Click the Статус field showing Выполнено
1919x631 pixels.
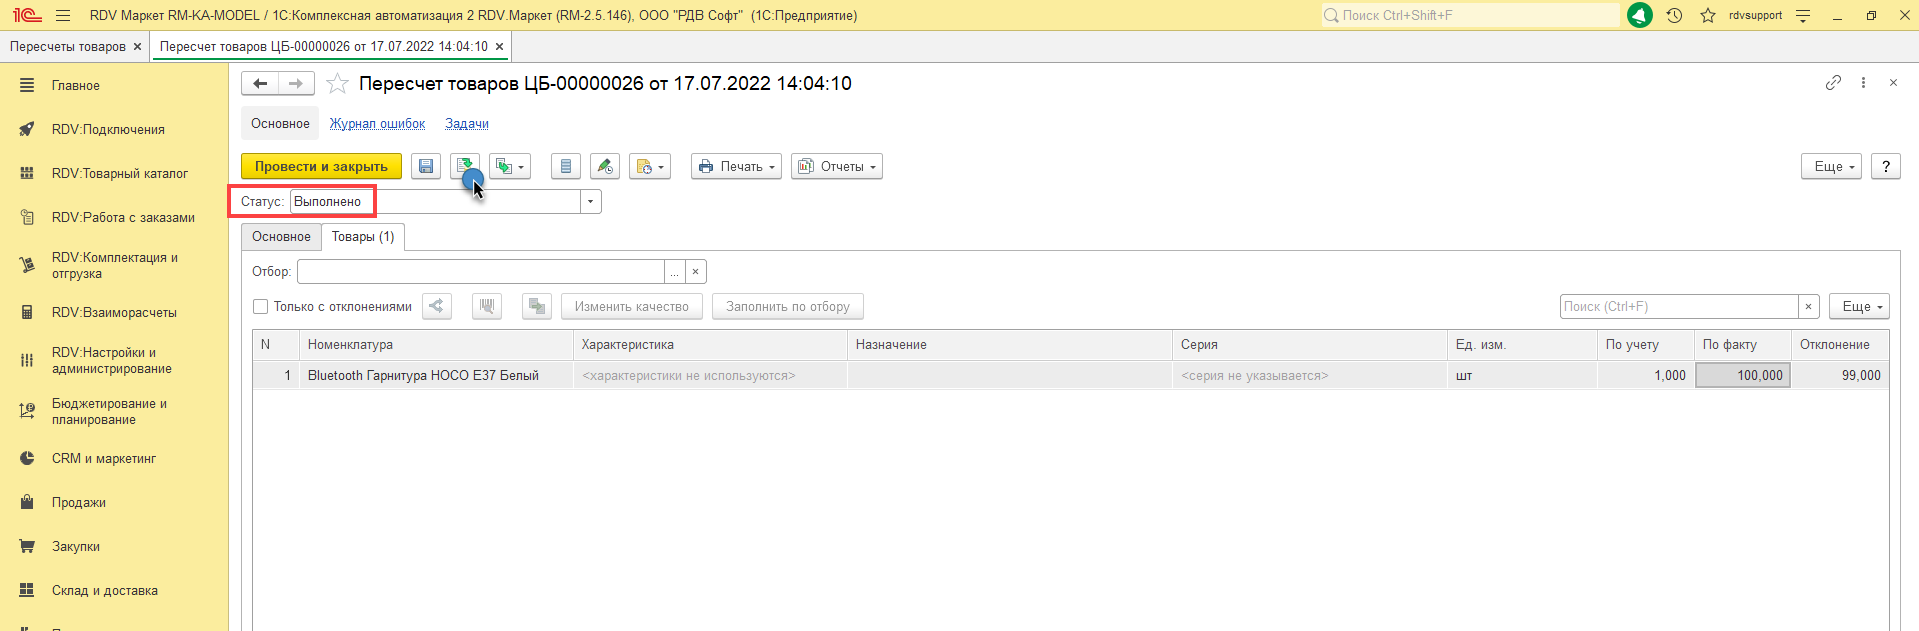click(435, 202)
